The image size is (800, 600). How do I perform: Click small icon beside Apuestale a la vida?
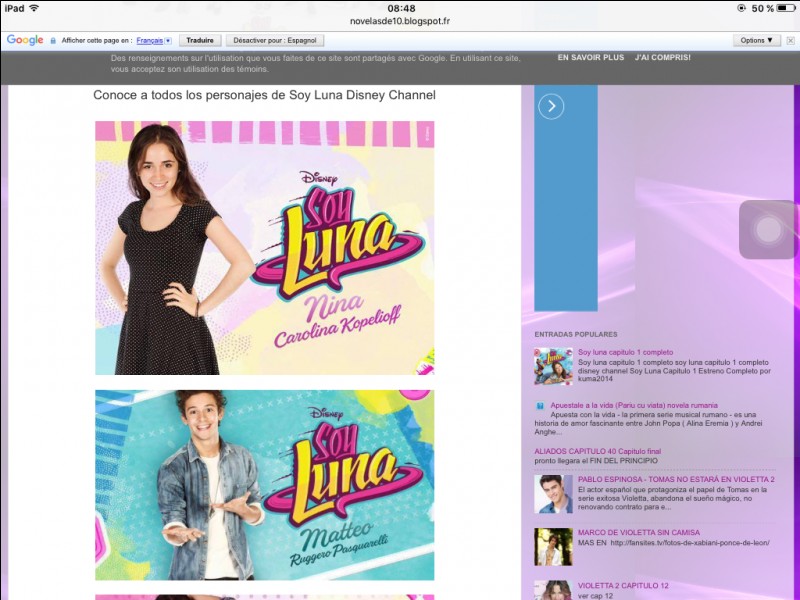tap(540, 406)
